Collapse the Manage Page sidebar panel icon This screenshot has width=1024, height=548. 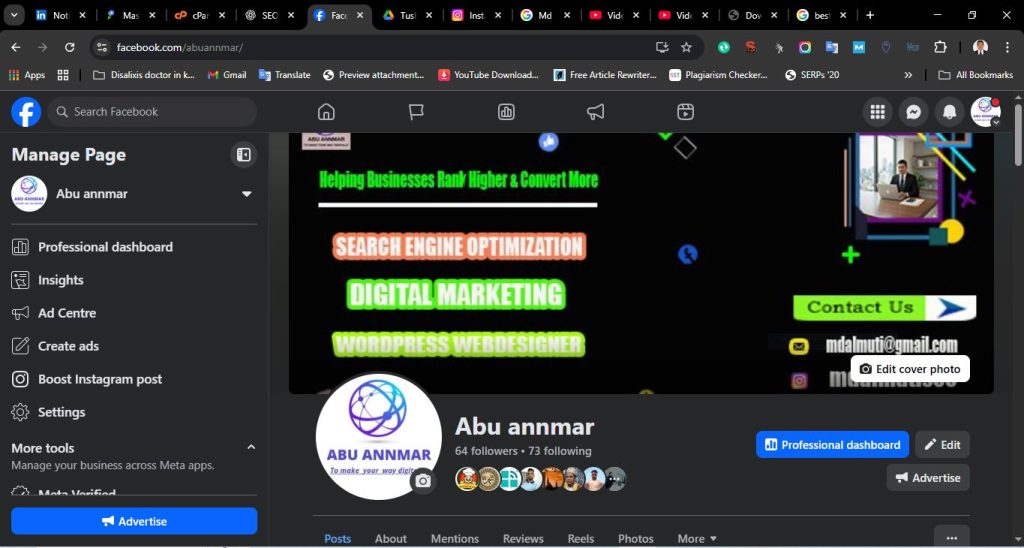tap(244, 155)
